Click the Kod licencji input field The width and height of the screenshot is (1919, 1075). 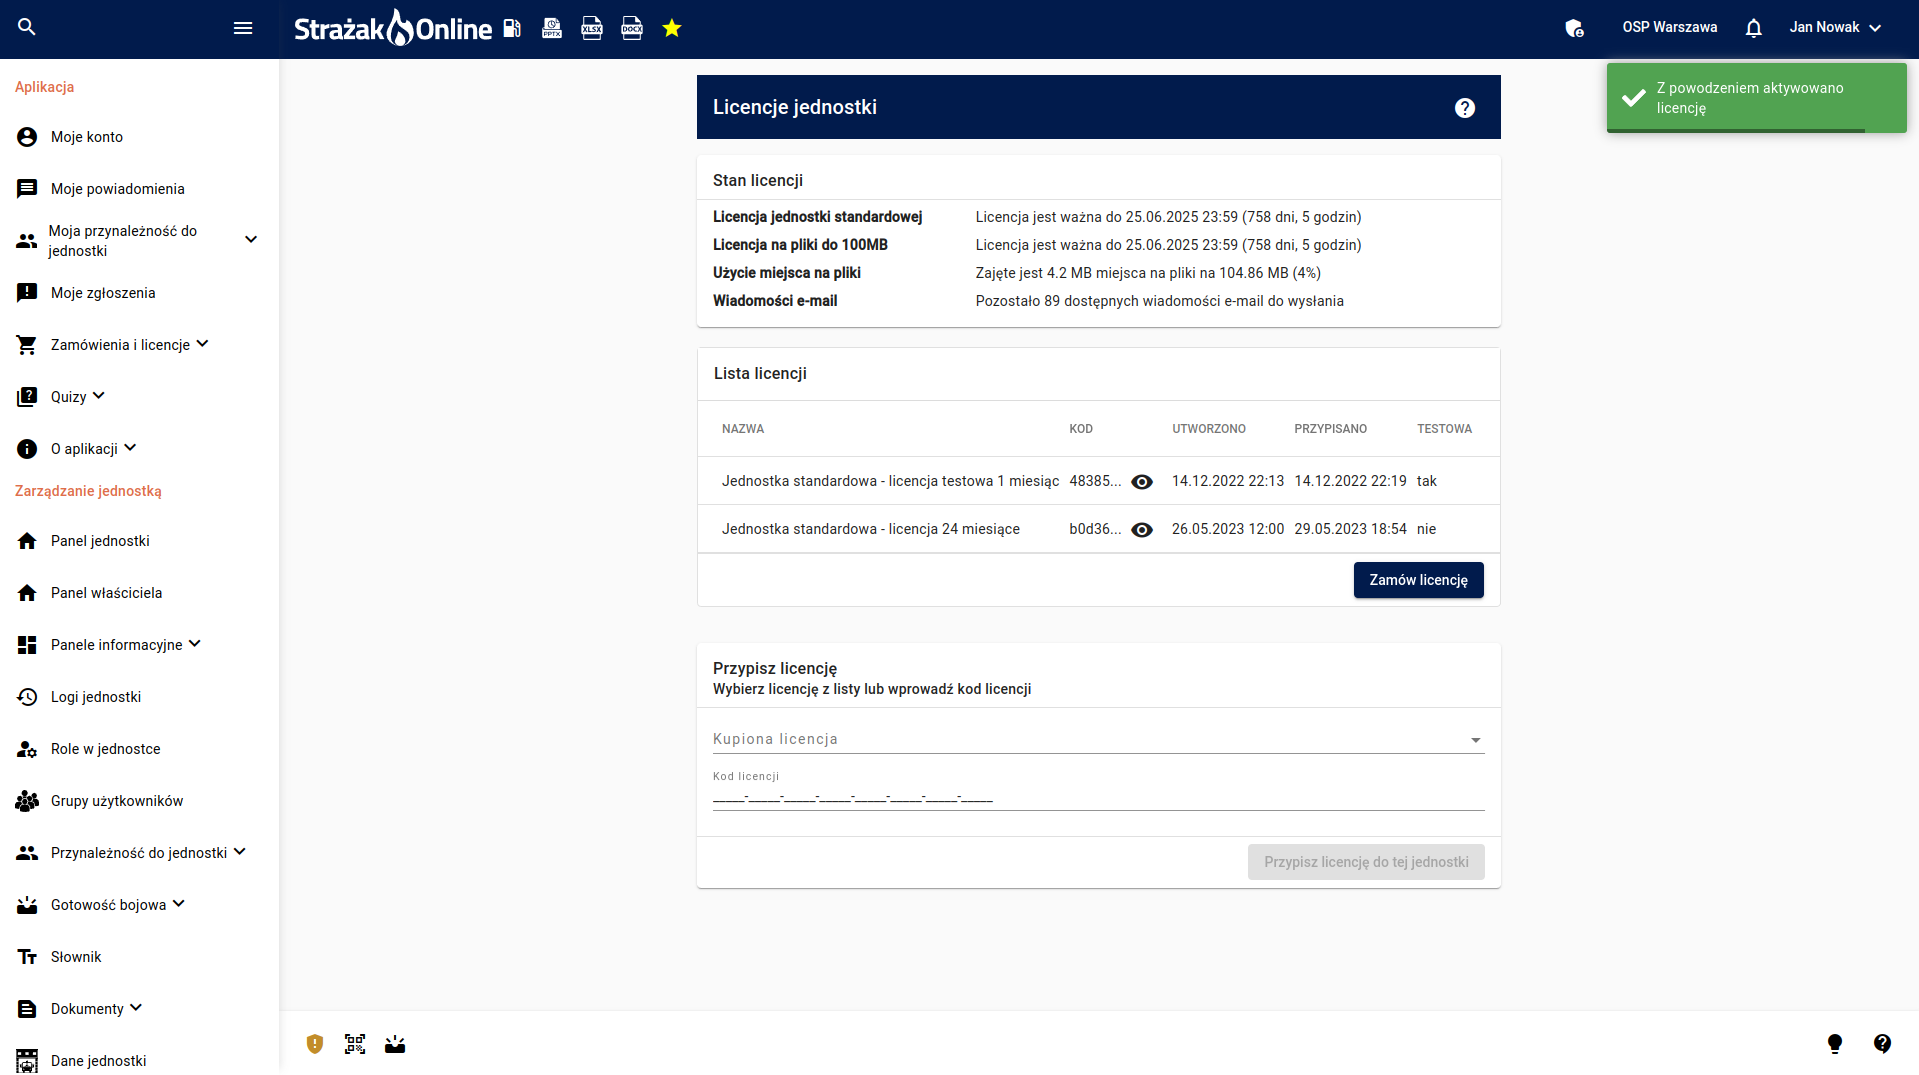[x=1098, y=798]
